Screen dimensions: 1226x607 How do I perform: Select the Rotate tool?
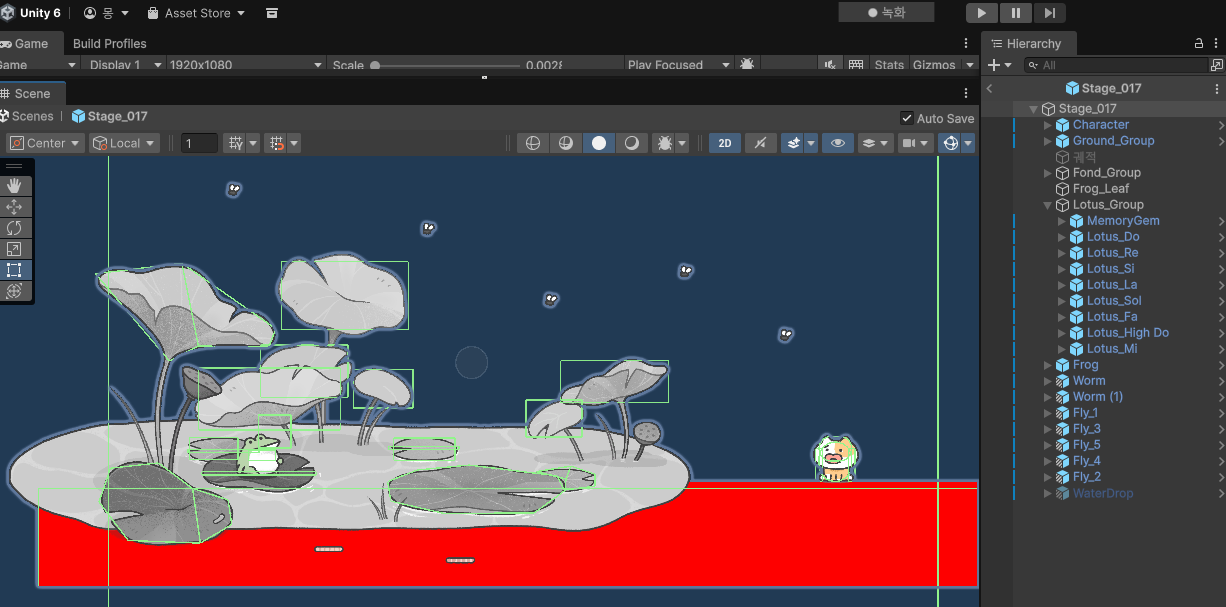14,228
